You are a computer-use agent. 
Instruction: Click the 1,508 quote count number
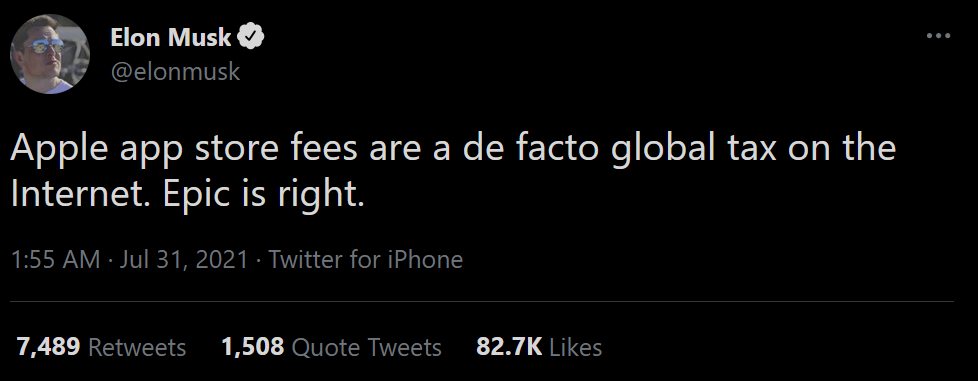tap(253, 347)
